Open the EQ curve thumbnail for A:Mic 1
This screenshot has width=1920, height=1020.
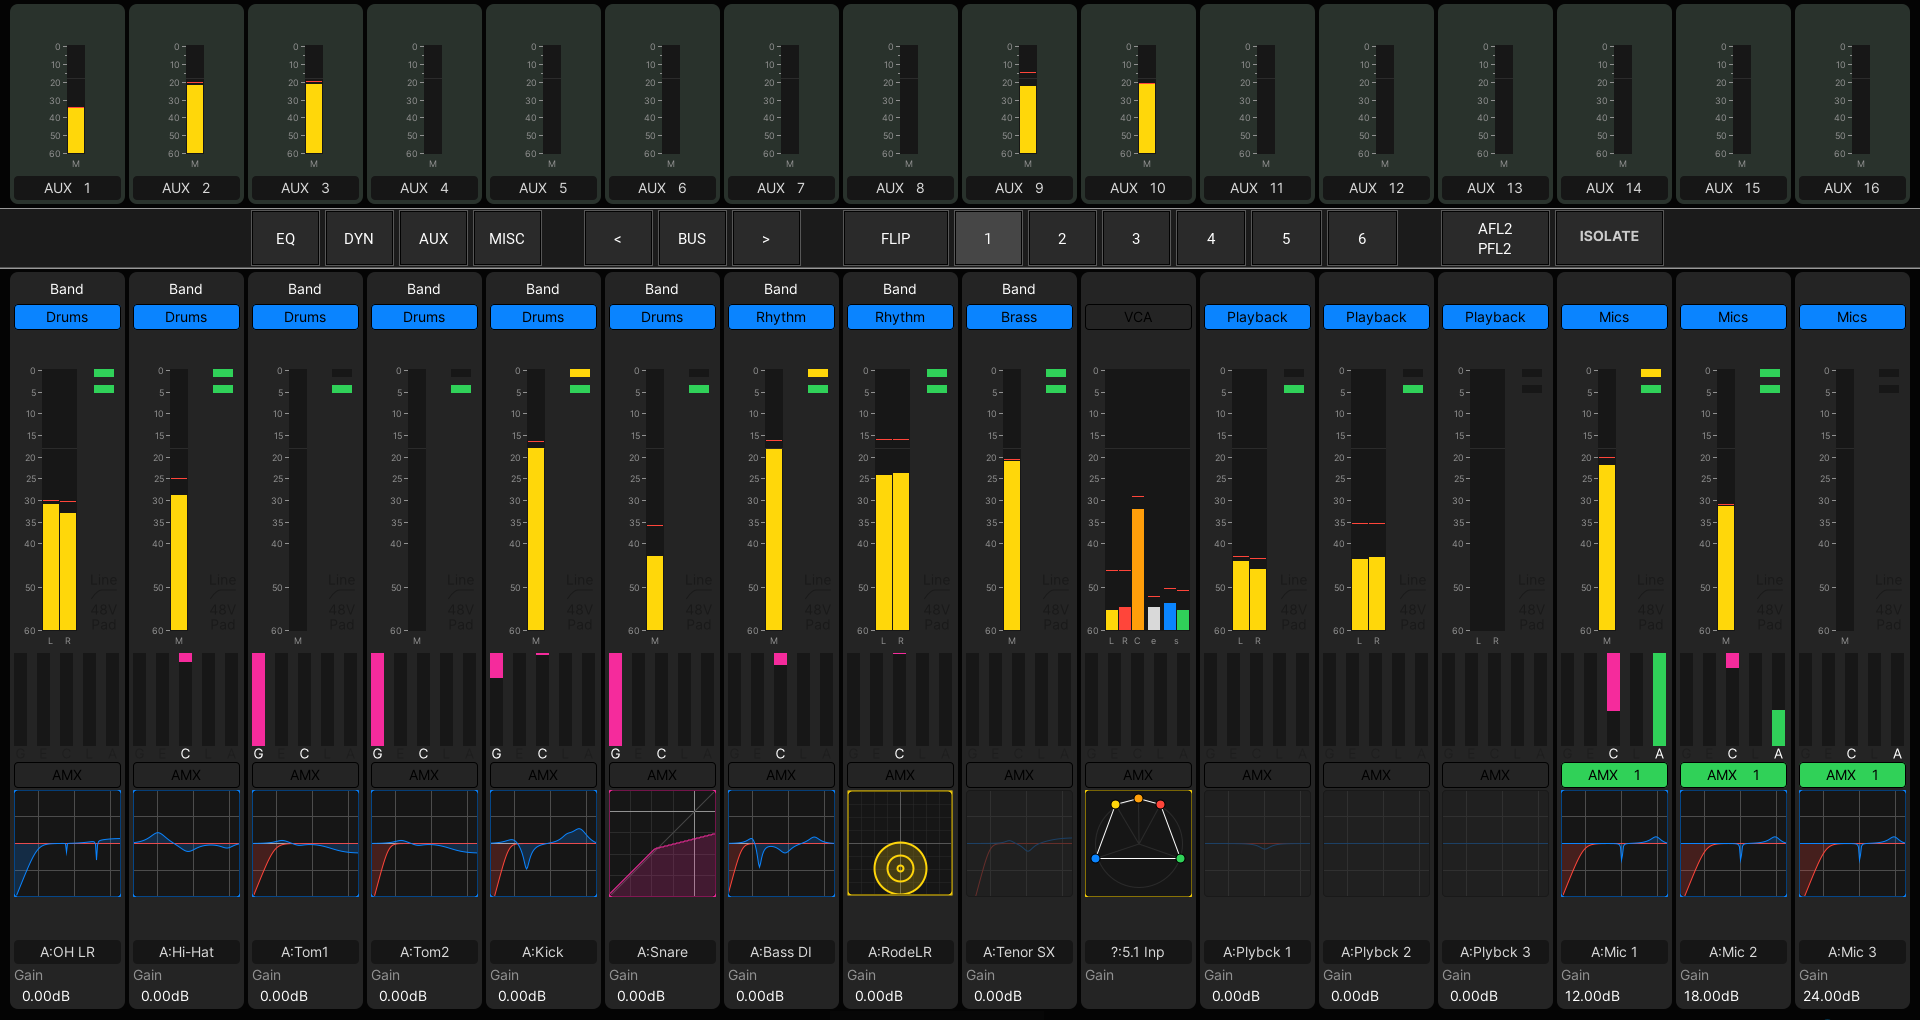[x=1614, y=843]
